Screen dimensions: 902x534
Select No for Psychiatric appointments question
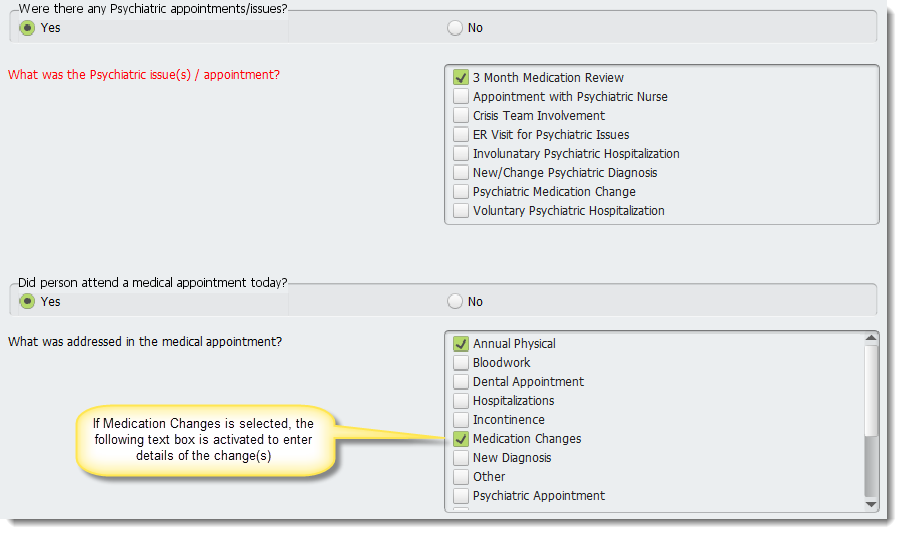tap(454, 28)
